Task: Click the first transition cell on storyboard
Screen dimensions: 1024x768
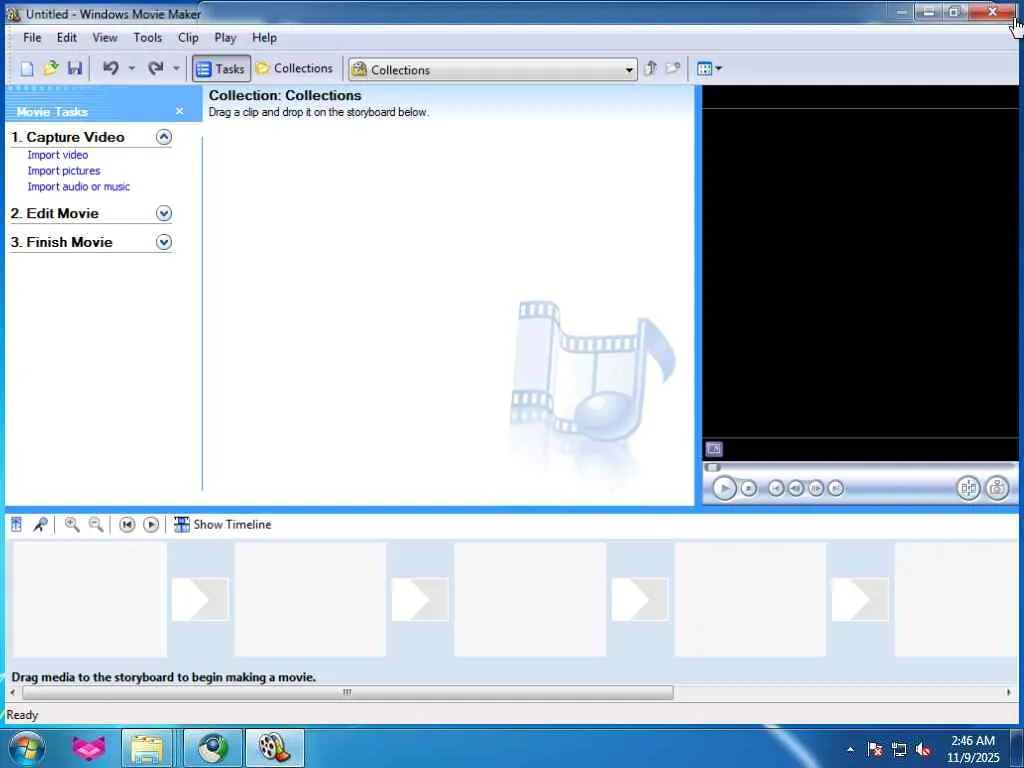Action: pos(200,599)
